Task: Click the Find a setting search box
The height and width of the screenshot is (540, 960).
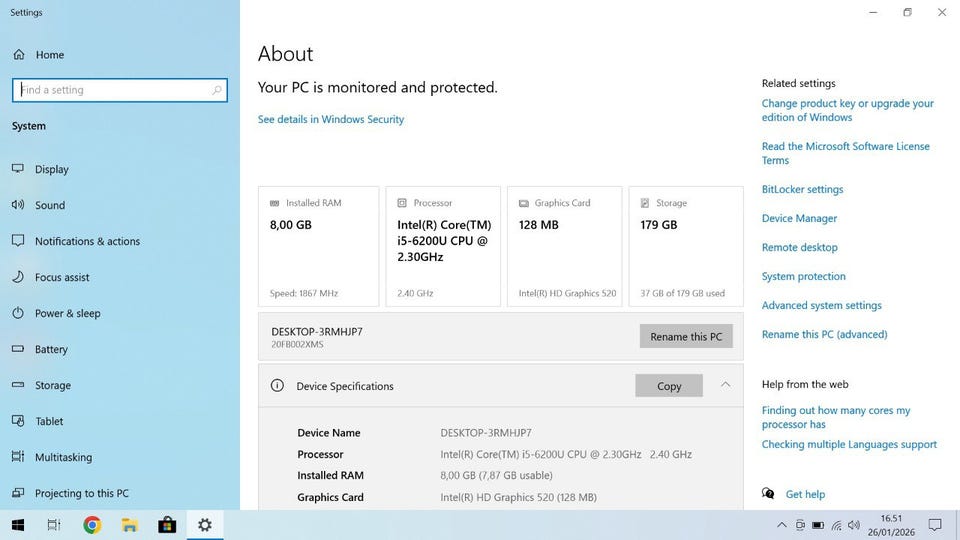Action: (120, 90)
